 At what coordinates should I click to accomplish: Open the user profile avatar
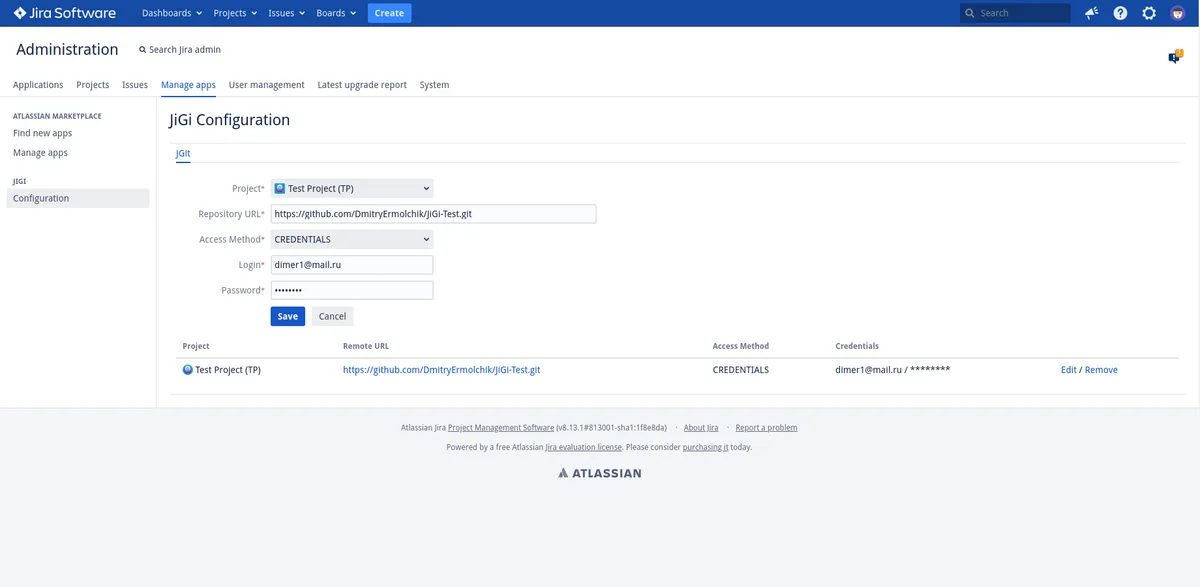point(1178,13)
